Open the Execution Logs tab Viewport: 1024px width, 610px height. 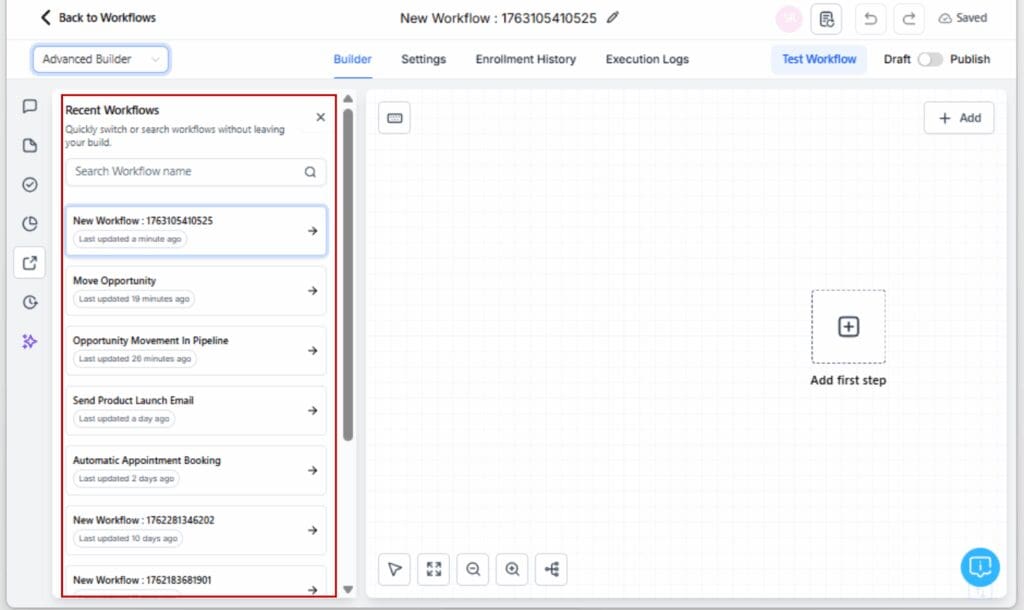[x=646, y=59]
